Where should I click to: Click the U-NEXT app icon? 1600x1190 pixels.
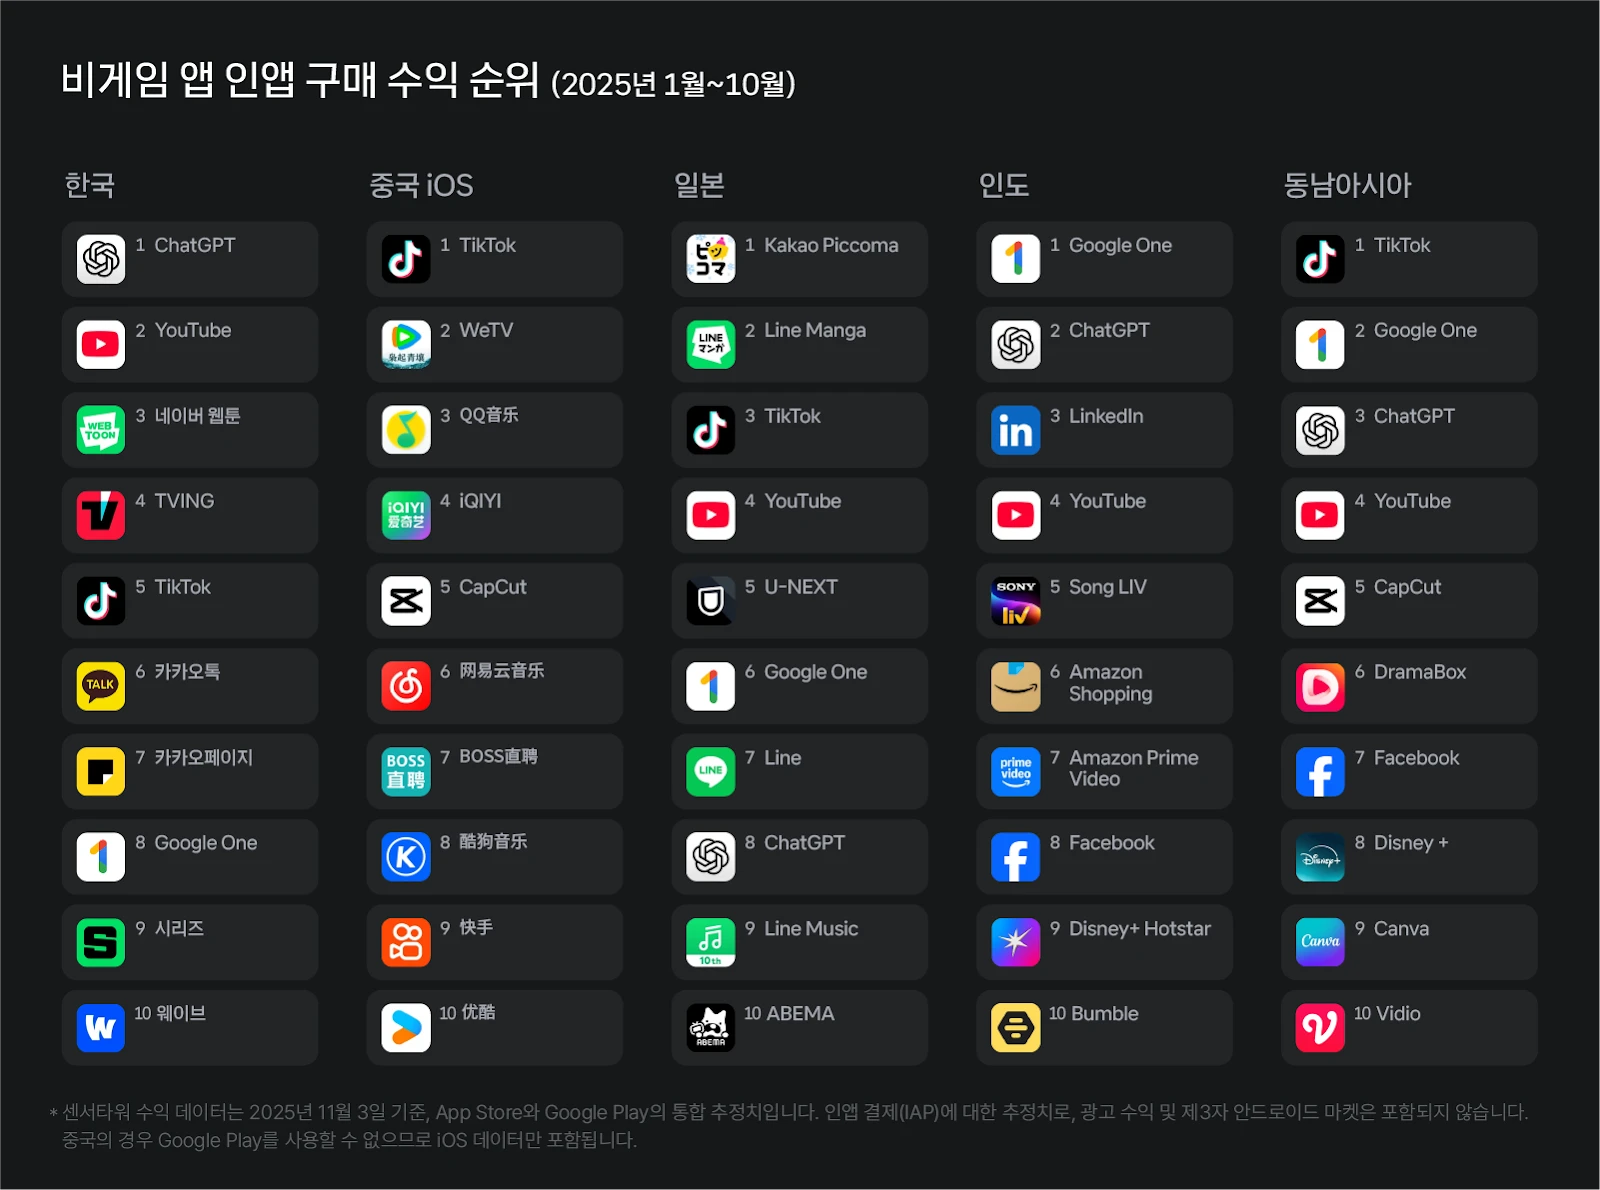pyautogui.click(x=711, y=601)
